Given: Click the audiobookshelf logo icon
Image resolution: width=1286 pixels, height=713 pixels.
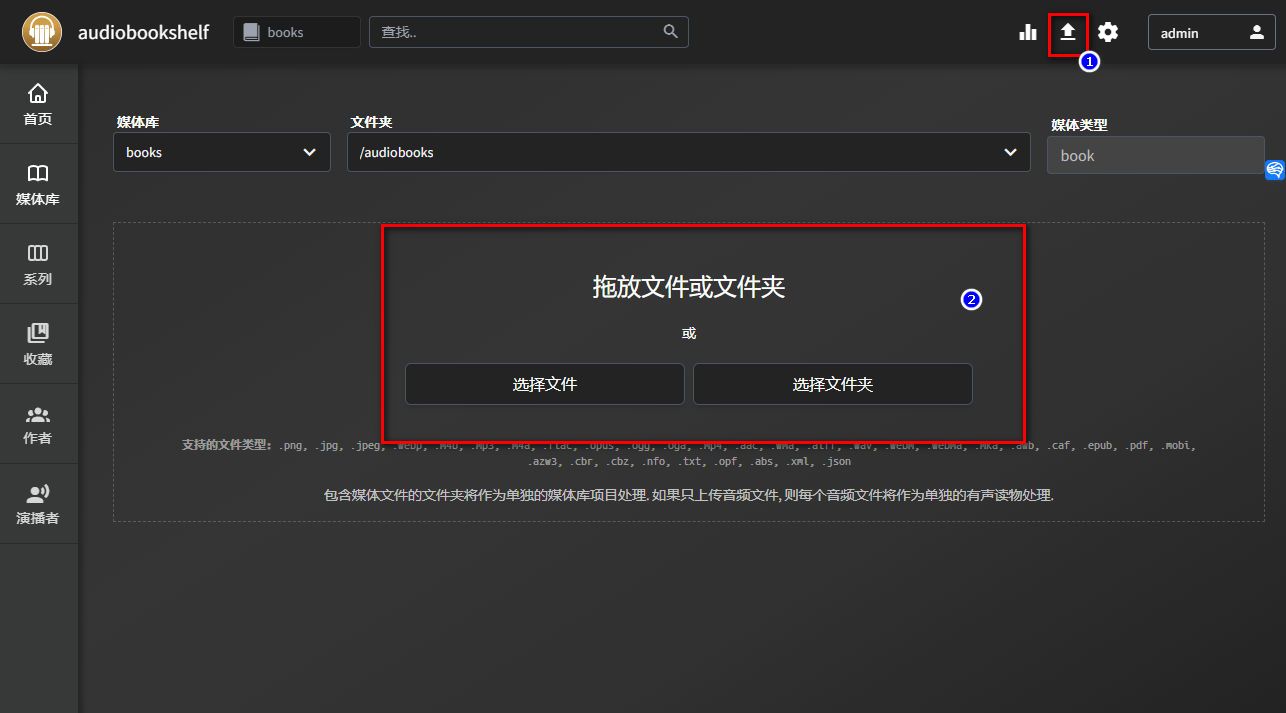Looking at the screenshot, I should point(41,32).
